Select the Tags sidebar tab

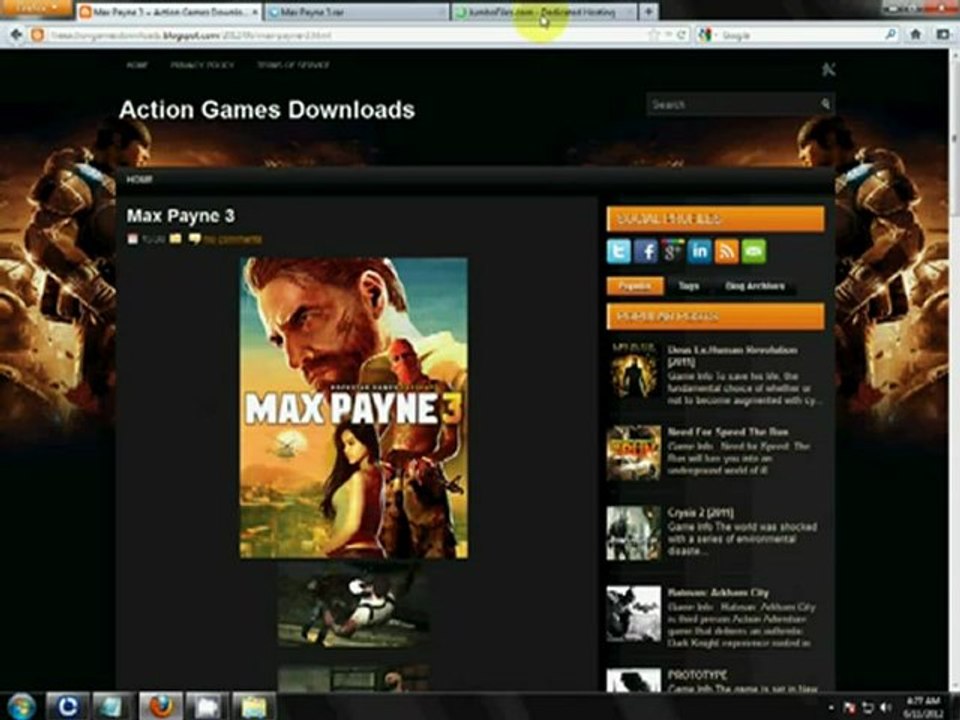click(689, 286)
